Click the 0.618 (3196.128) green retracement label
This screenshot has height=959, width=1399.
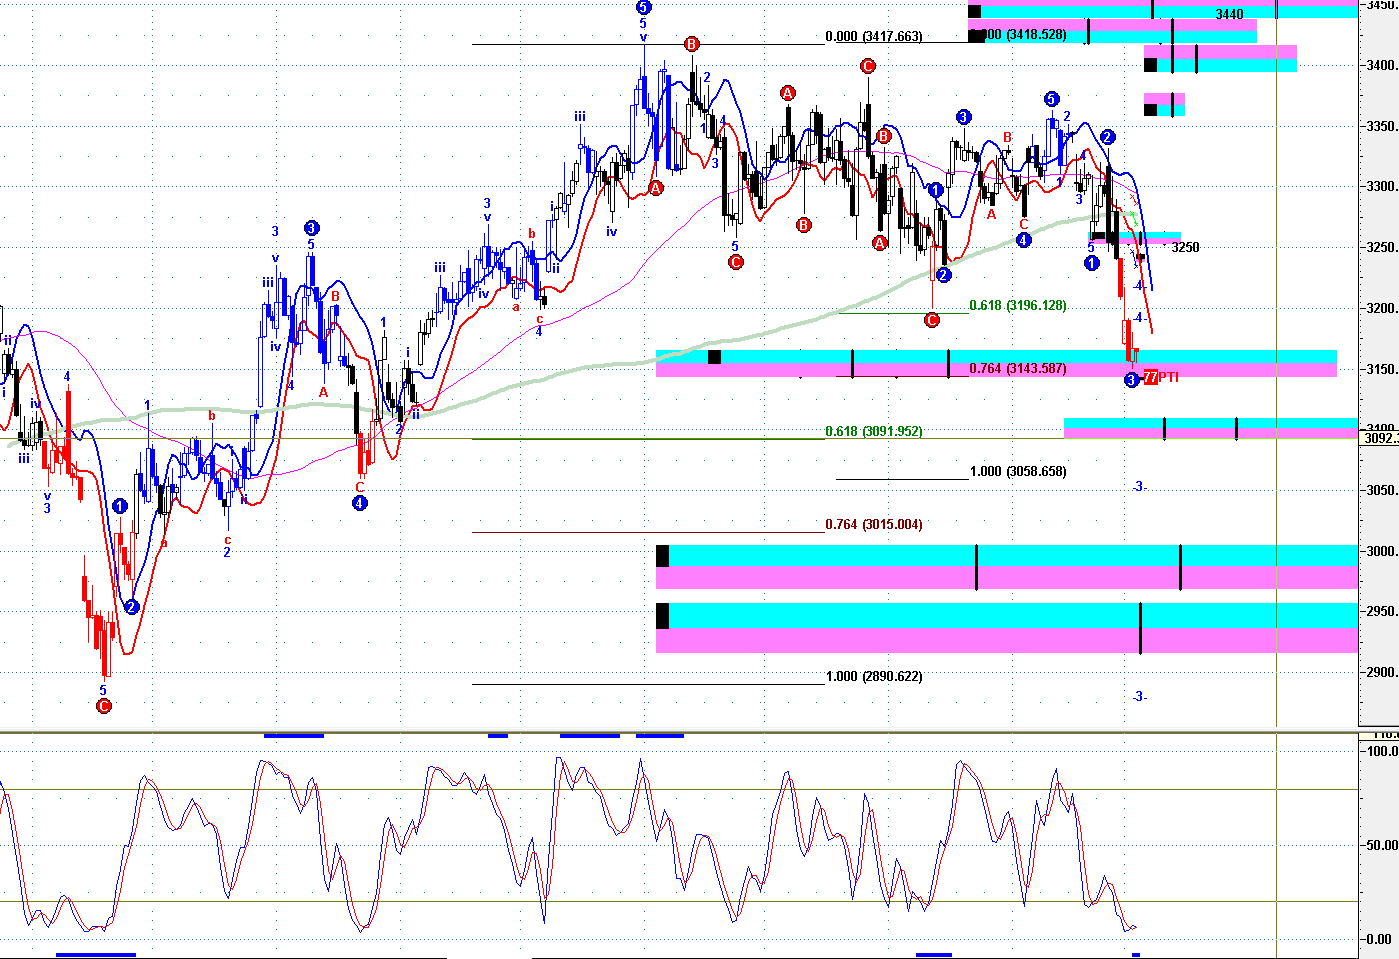[x=1018, y=305]
